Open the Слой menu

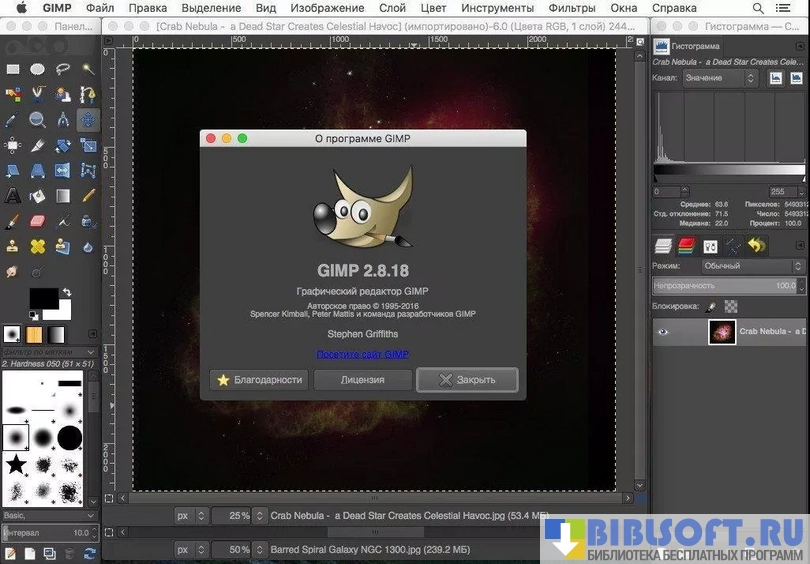[x=392, y=8]
